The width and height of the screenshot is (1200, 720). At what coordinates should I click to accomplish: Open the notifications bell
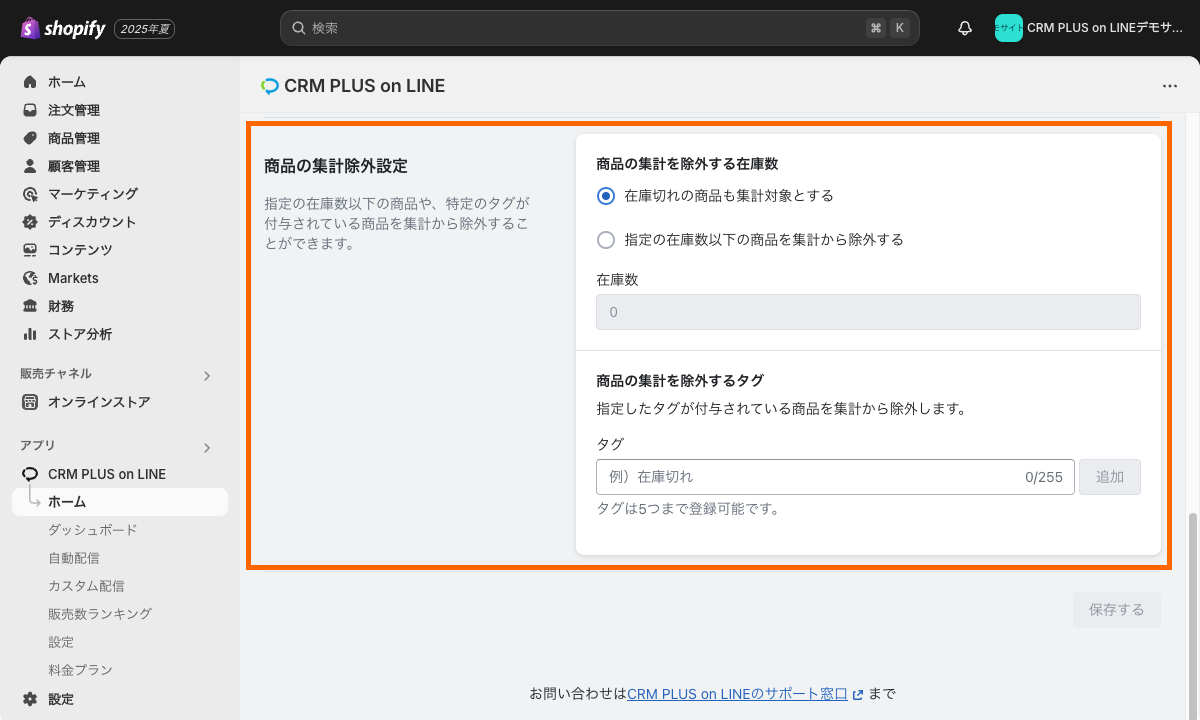(x=965, y=28)
